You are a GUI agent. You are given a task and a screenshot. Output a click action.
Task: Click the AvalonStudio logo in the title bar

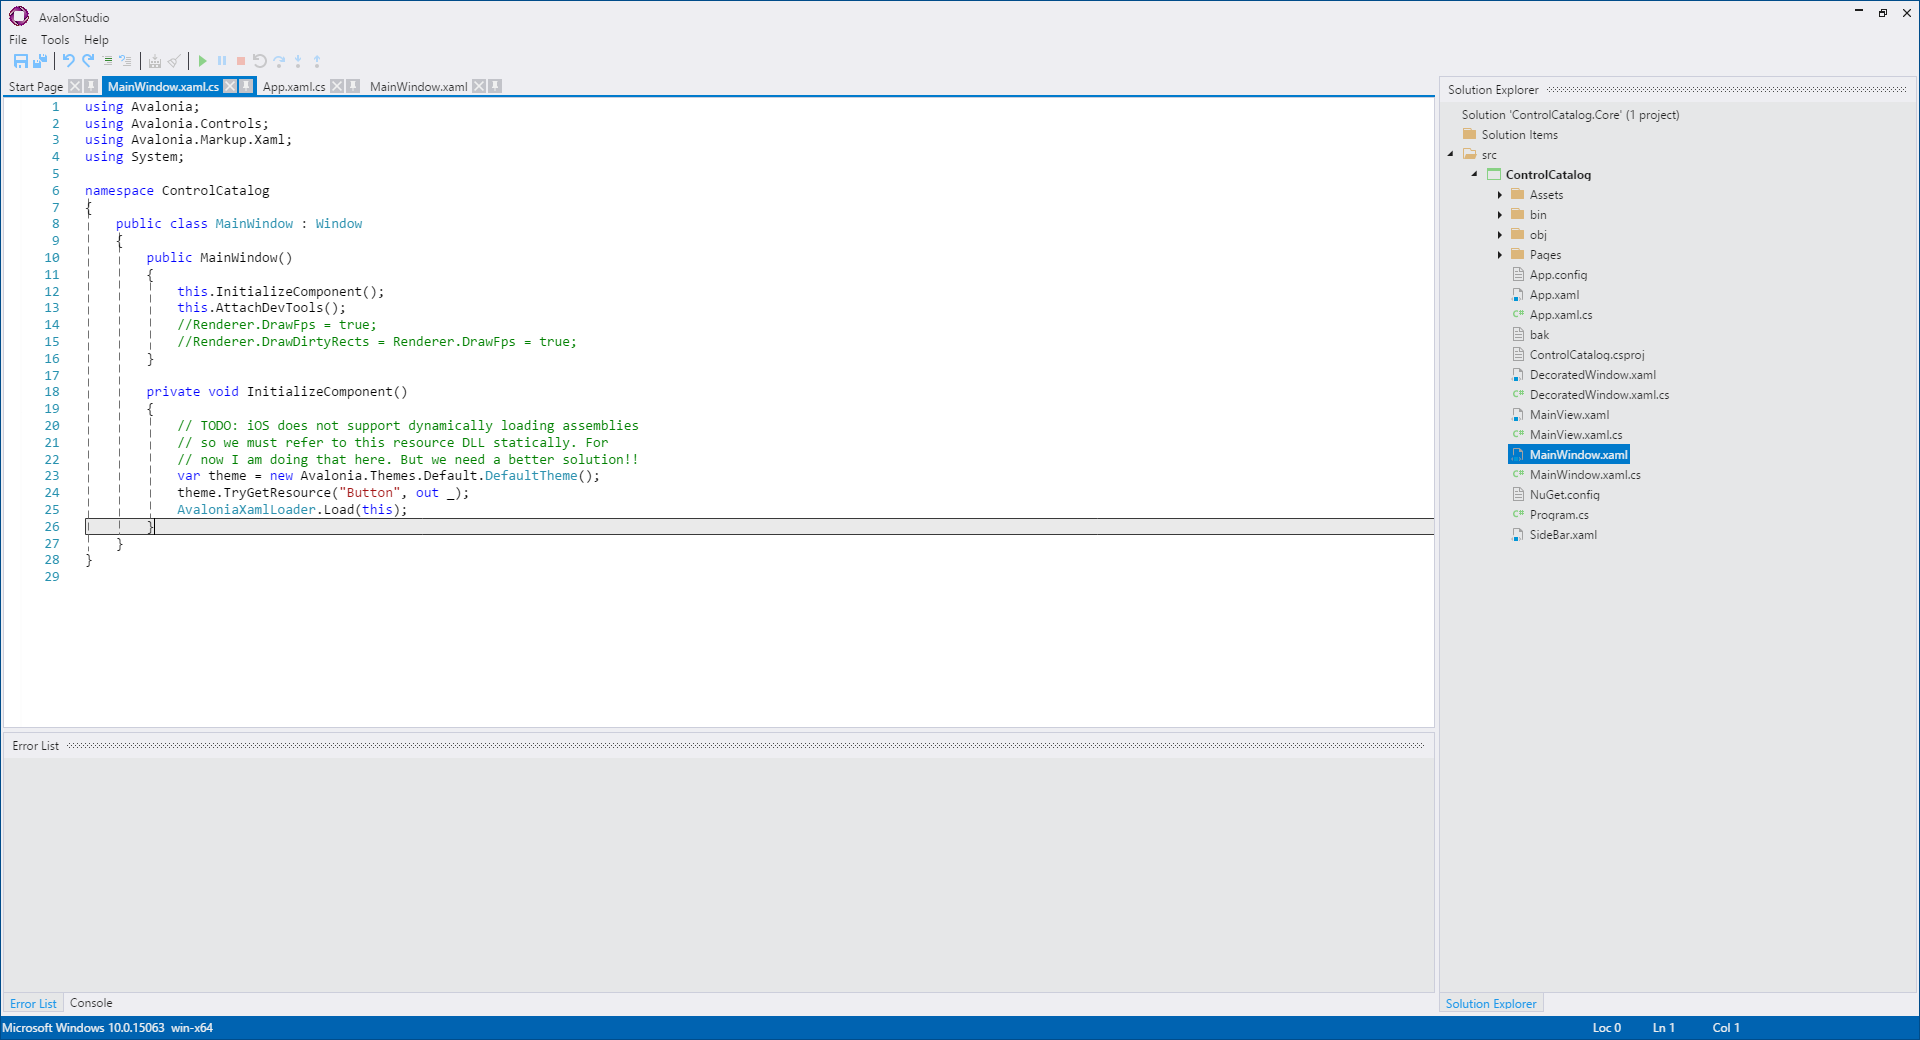click(19, 16)
